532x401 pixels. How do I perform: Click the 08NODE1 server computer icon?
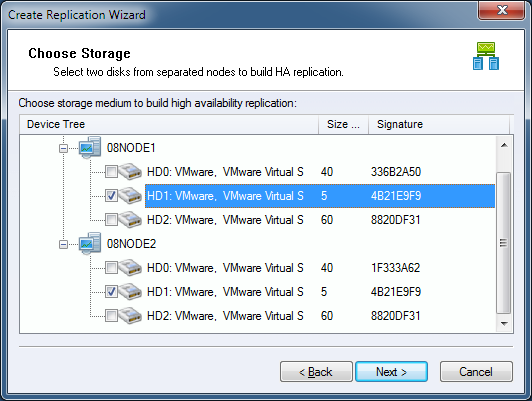(x=90, y=148)
